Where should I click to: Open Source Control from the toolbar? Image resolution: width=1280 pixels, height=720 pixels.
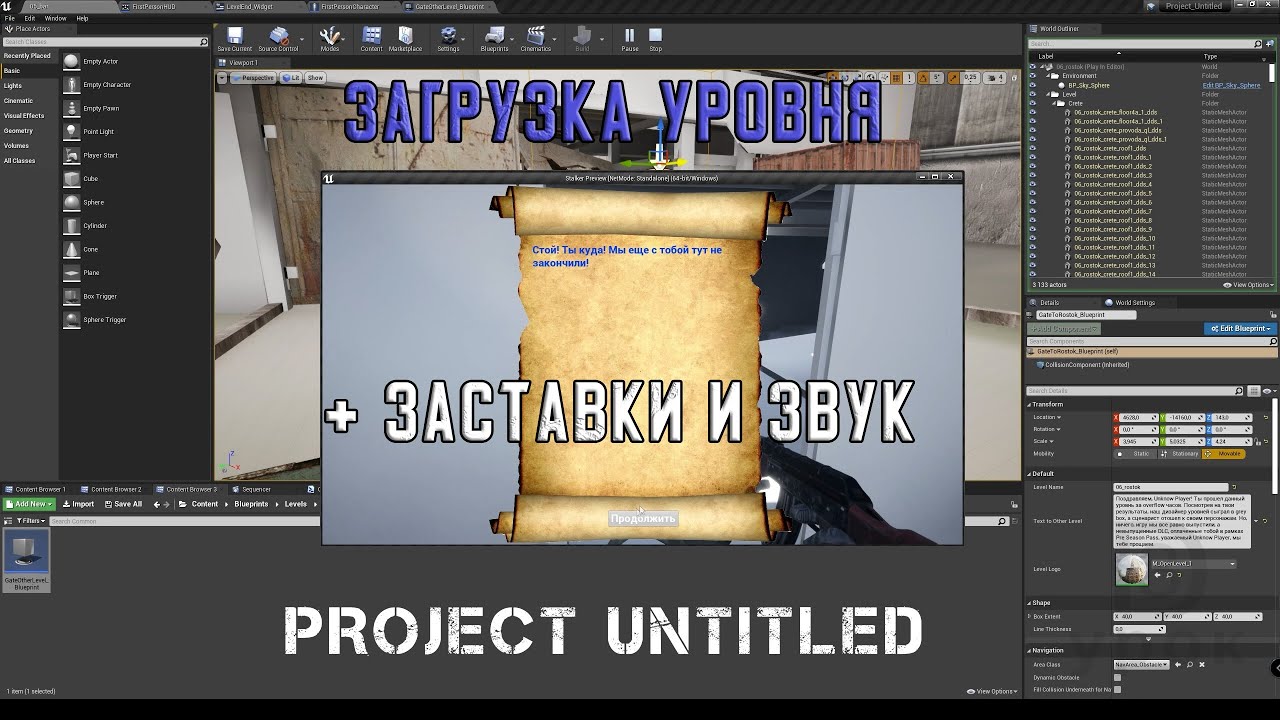[278, 38]
